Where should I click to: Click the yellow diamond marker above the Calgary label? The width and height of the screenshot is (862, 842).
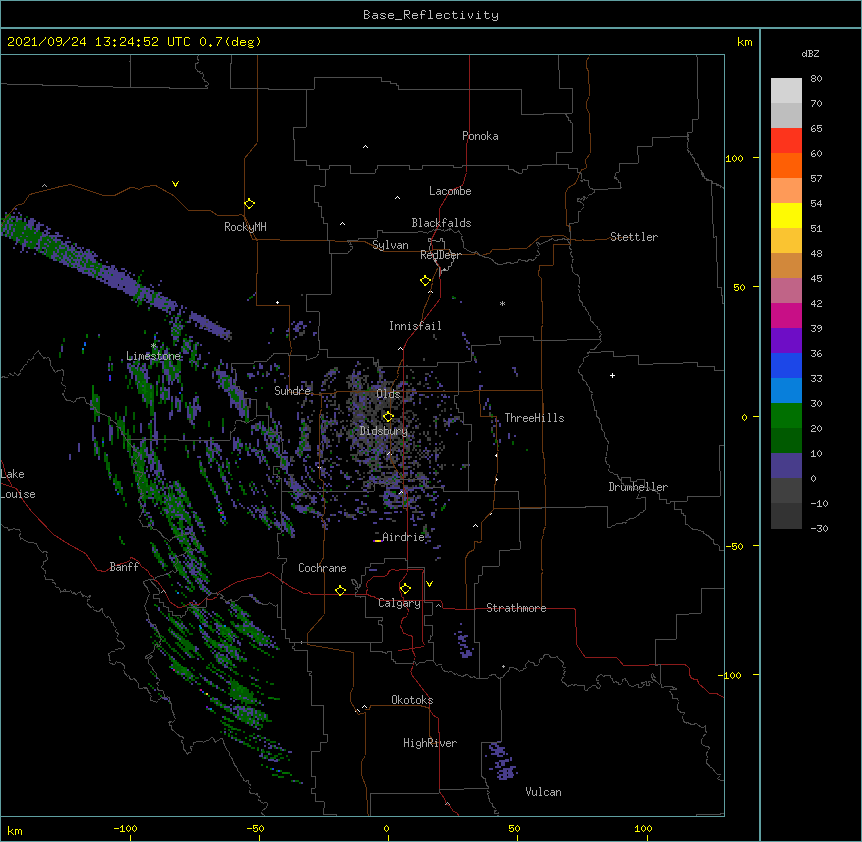coord(405,589)
